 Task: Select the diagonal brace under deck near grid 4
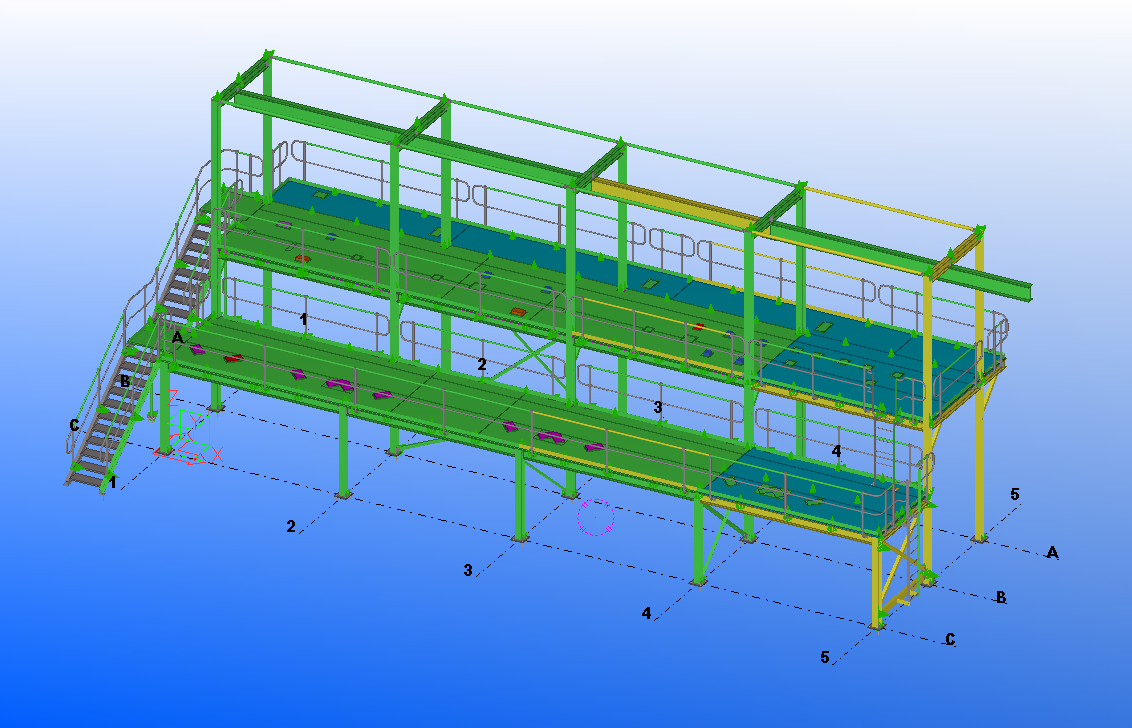tap(717, 540)
